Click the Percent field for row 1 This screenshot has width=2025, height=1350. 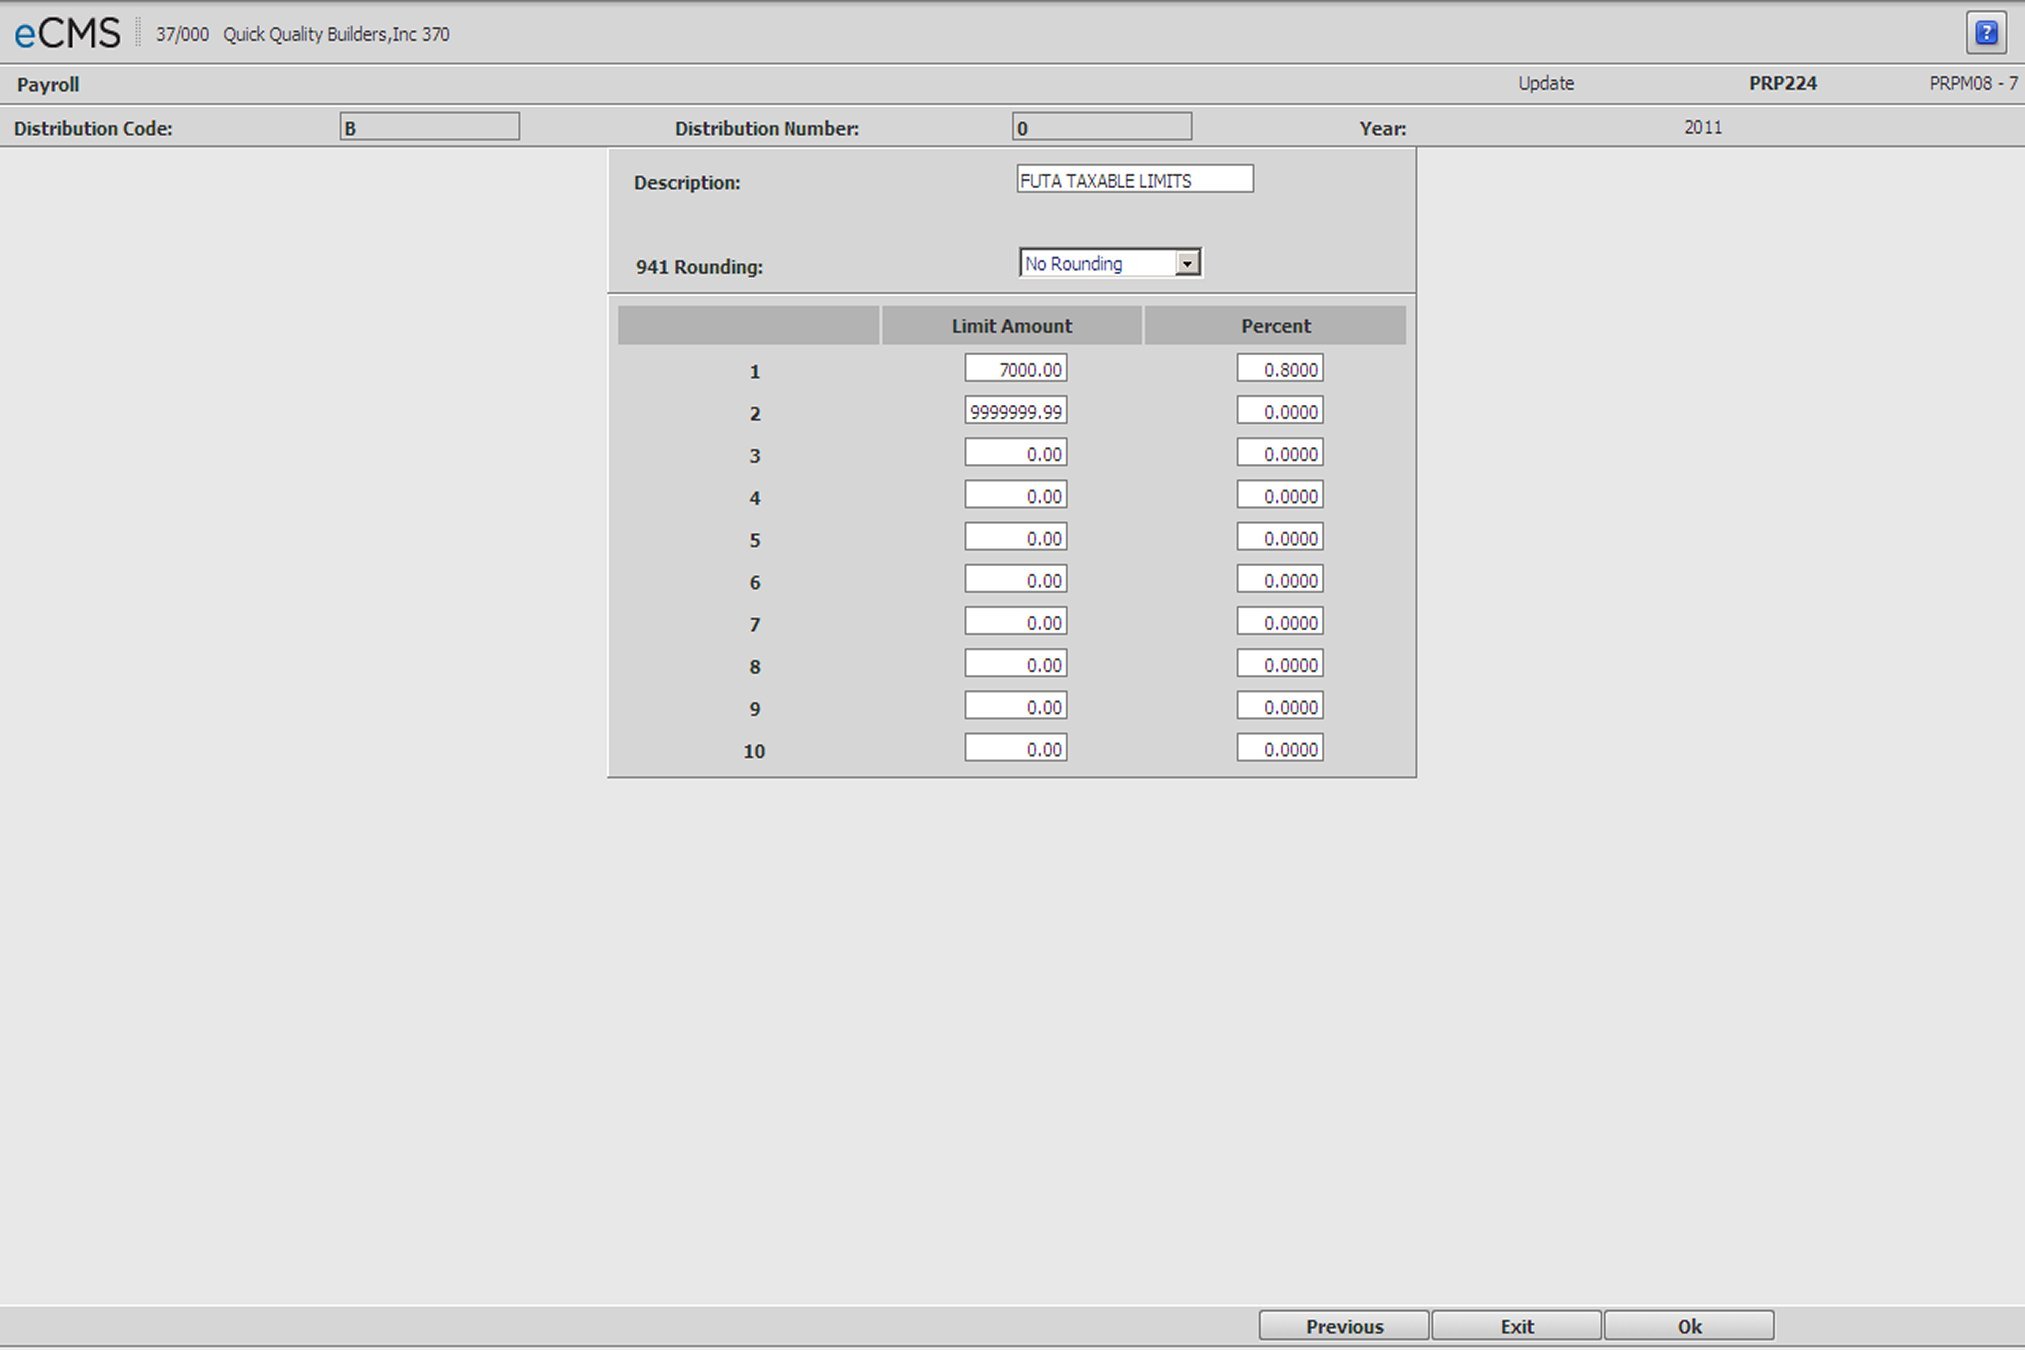tap(1278, 369)
